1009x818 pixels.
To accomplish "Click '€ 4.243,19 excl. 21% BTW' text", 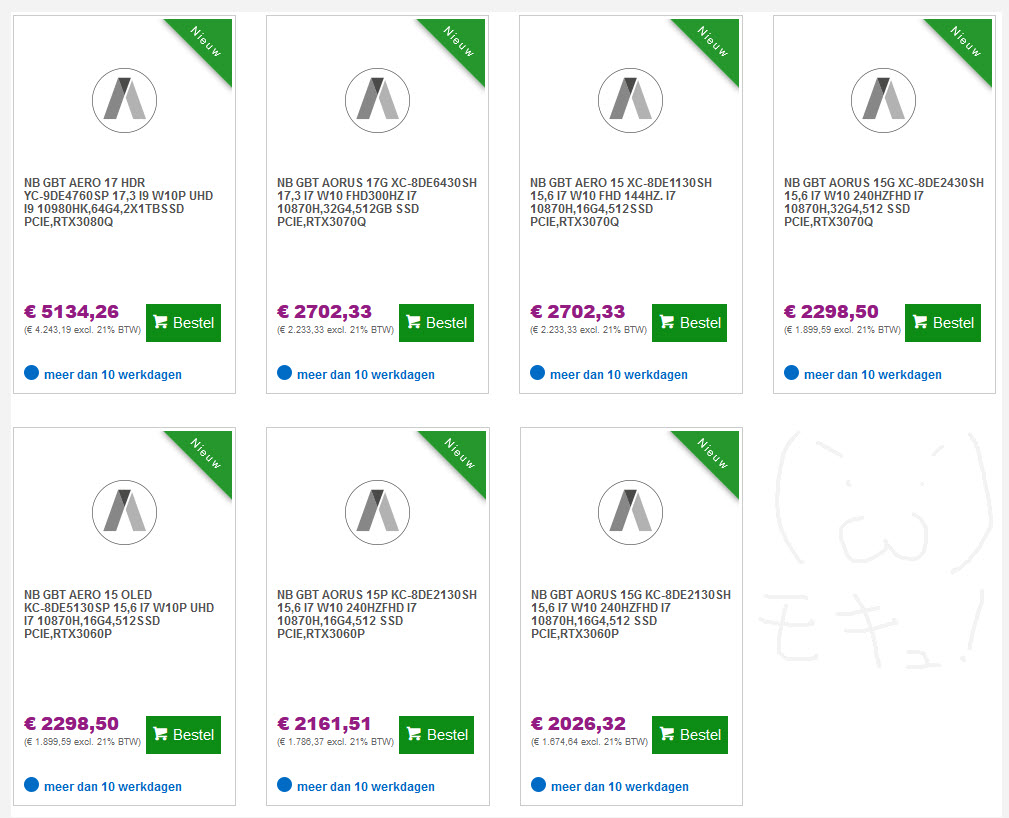I will (x=82, y=330).
